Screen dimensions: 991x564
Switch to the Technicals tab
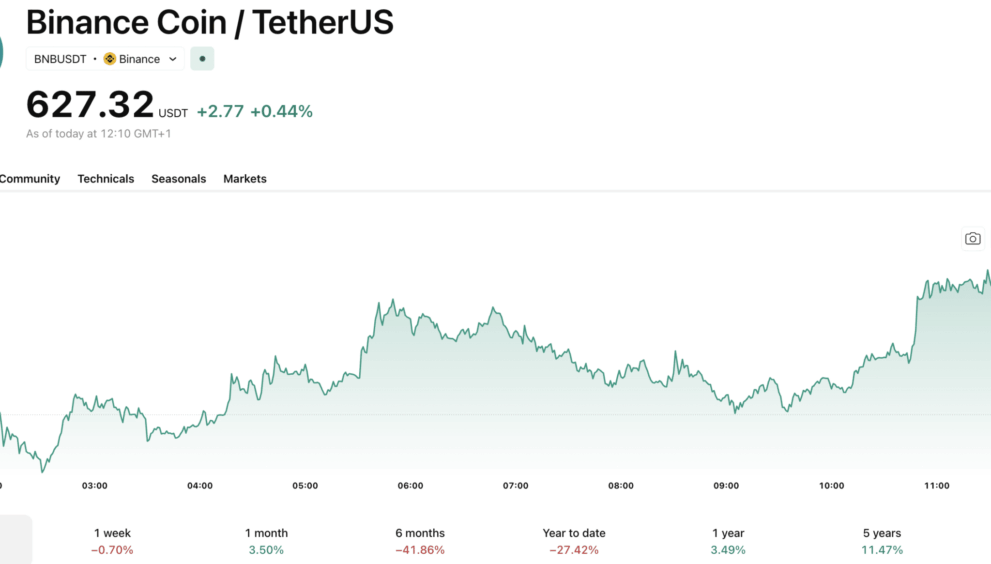(x=105, y=179)
